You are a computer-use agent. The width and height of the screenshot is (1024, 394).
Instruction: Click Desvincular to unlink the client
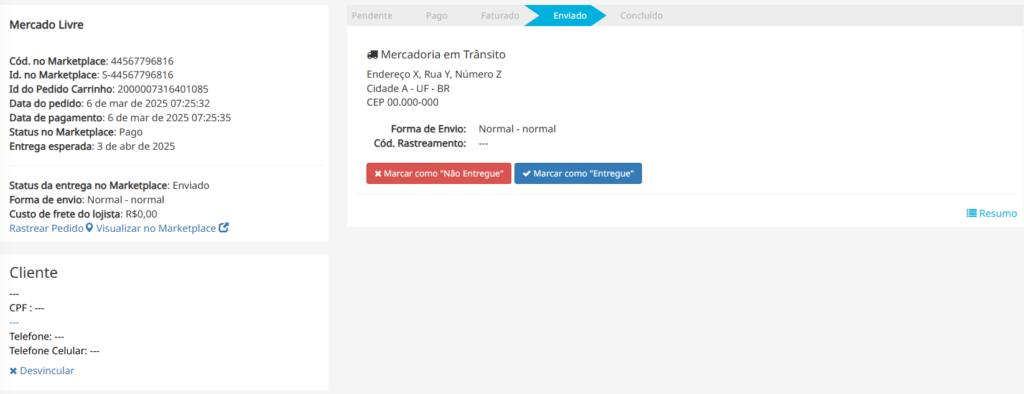[47, 370]
